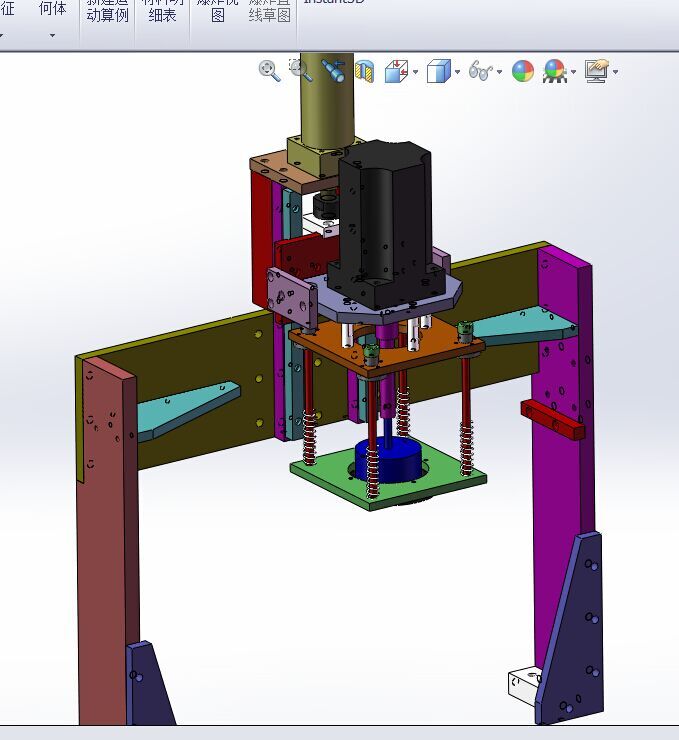
Task: Click the Hide/Show Items glasses icon
Action: coord(481,71)
